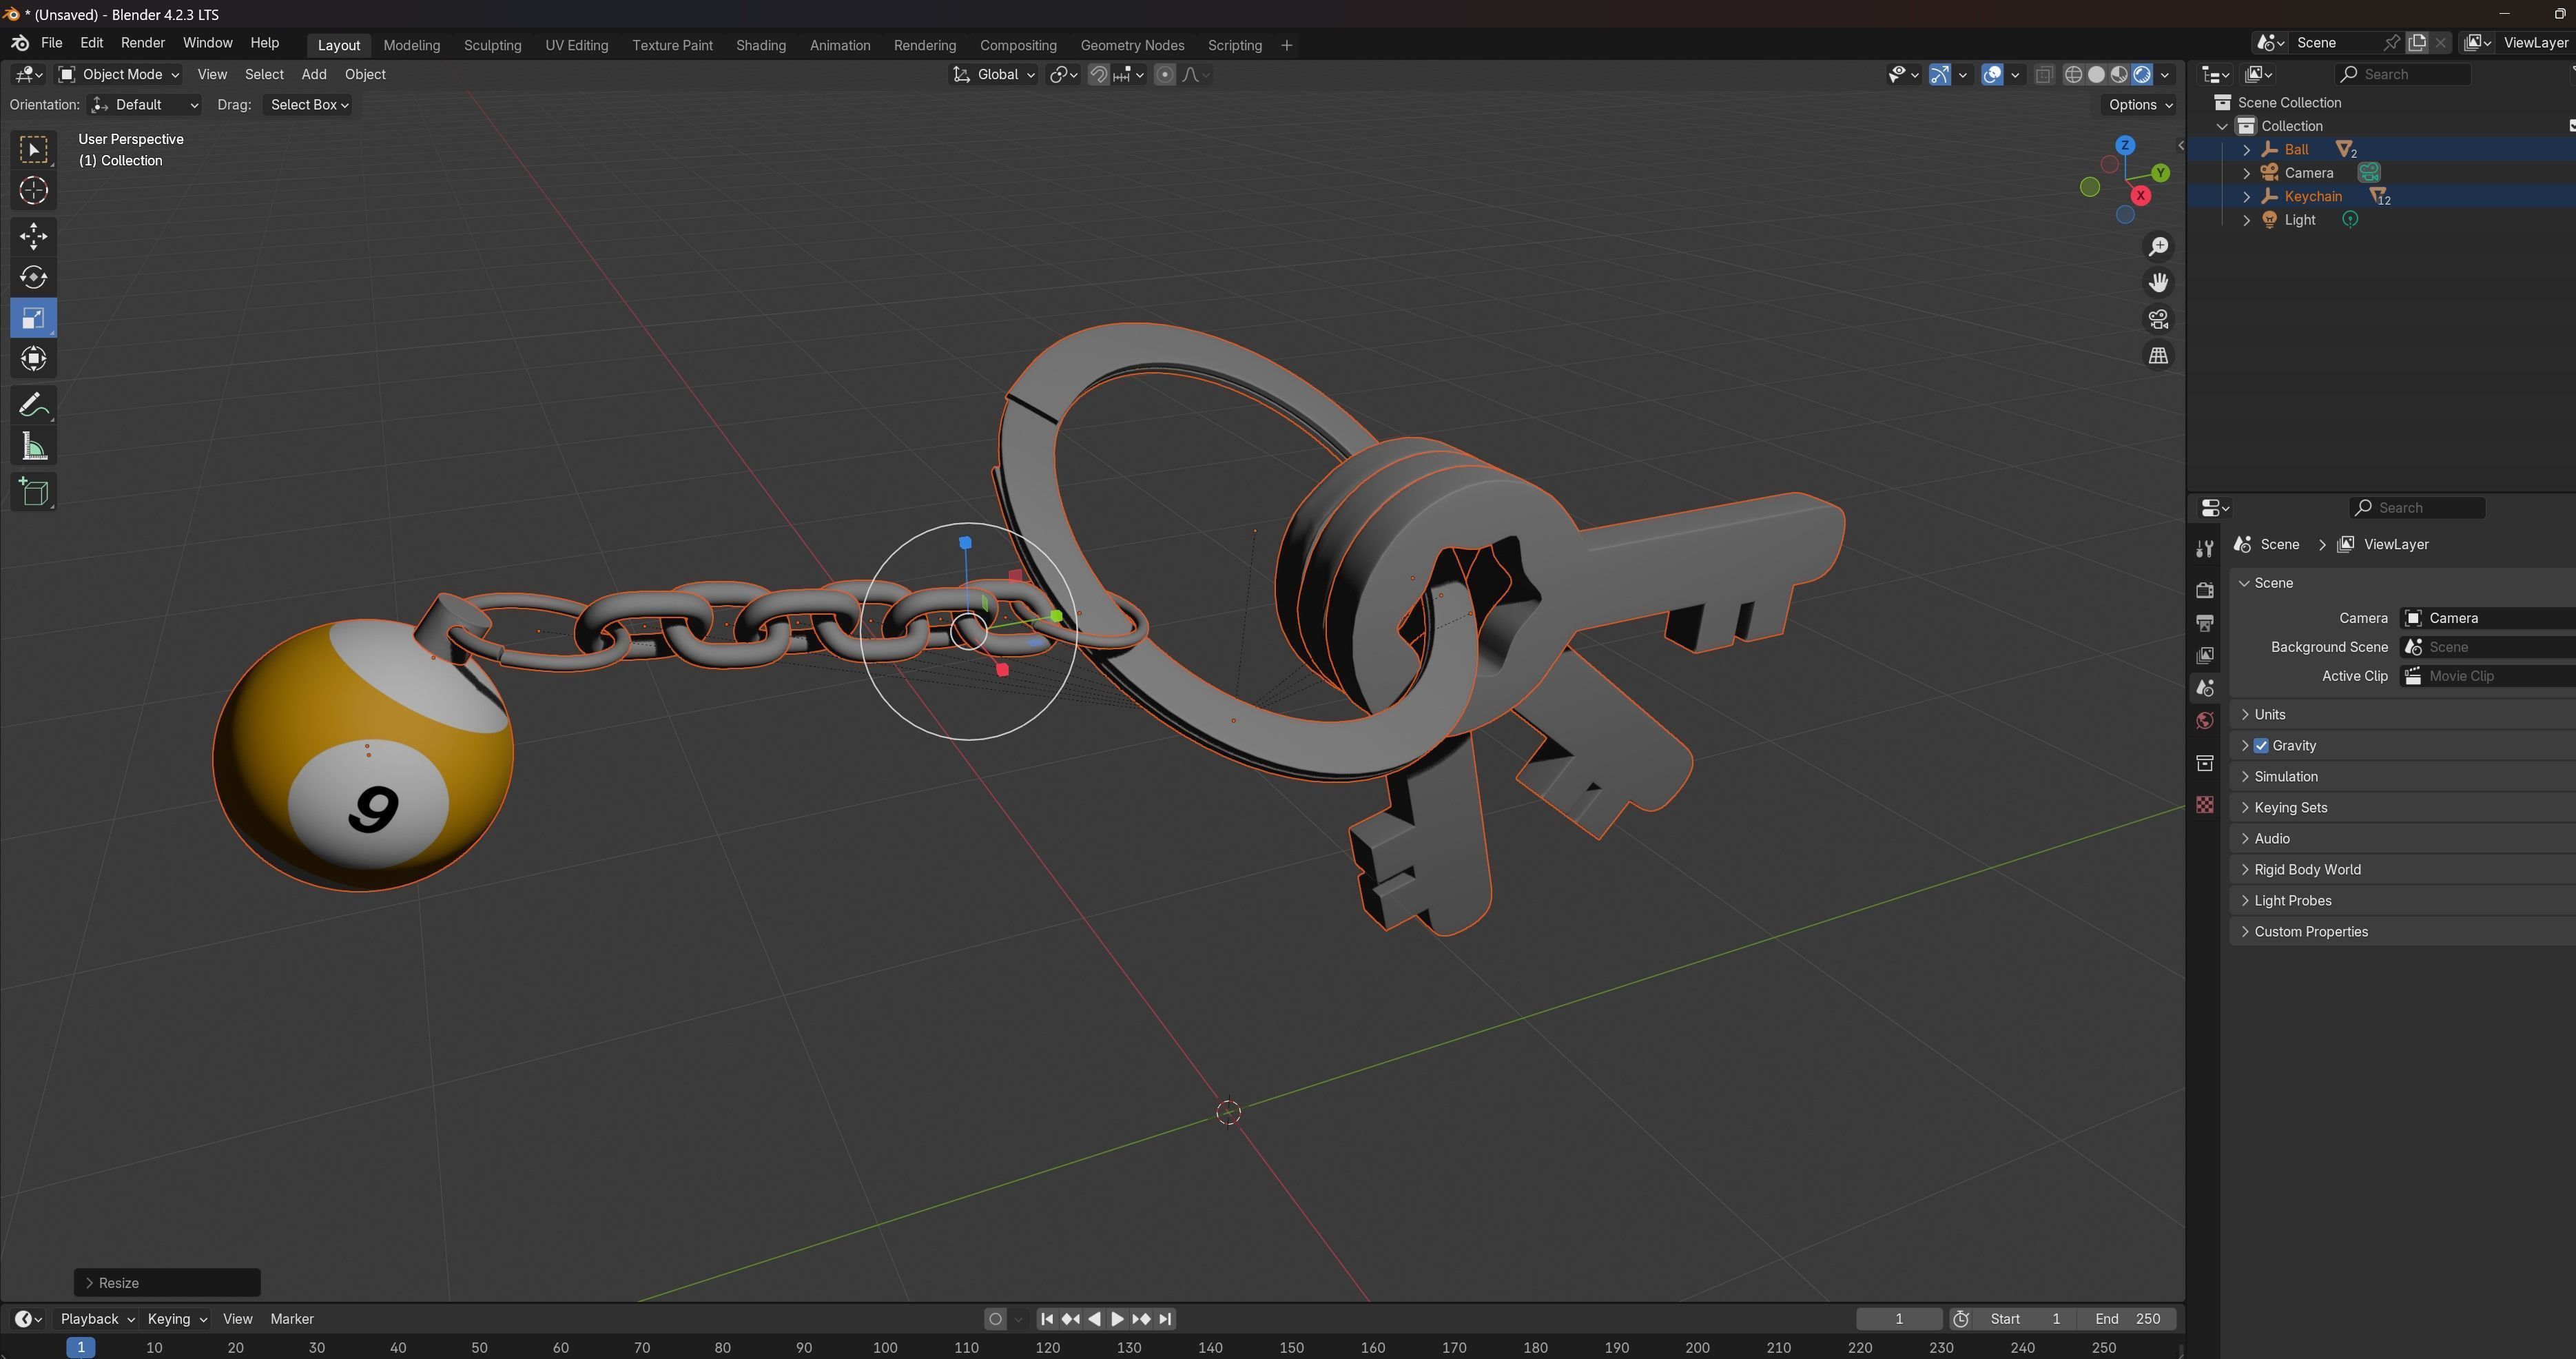Screen dimensions: 2576x1359
Task: Select the Measure ruler tool
Action: click(33, 447)
